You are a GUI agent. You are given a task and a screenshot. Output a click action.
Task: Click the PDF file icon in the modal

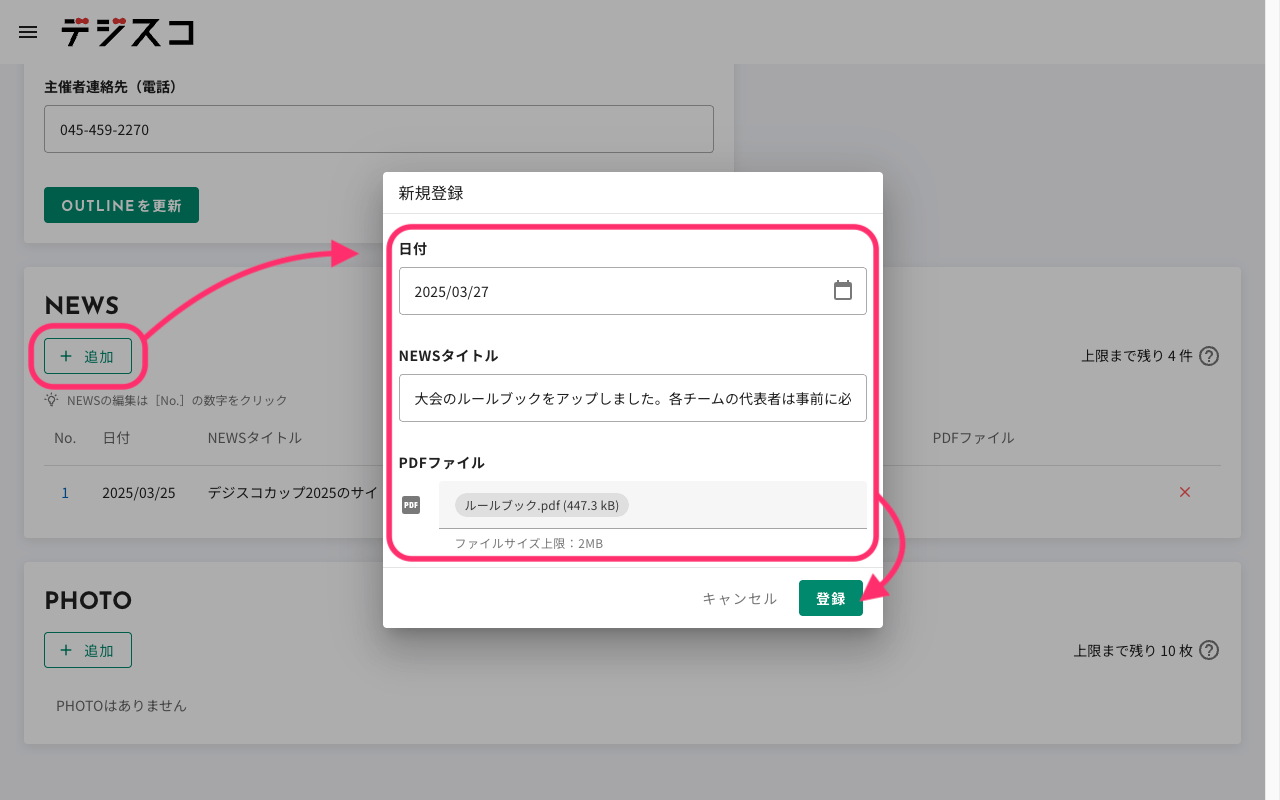tap(410, 505)
